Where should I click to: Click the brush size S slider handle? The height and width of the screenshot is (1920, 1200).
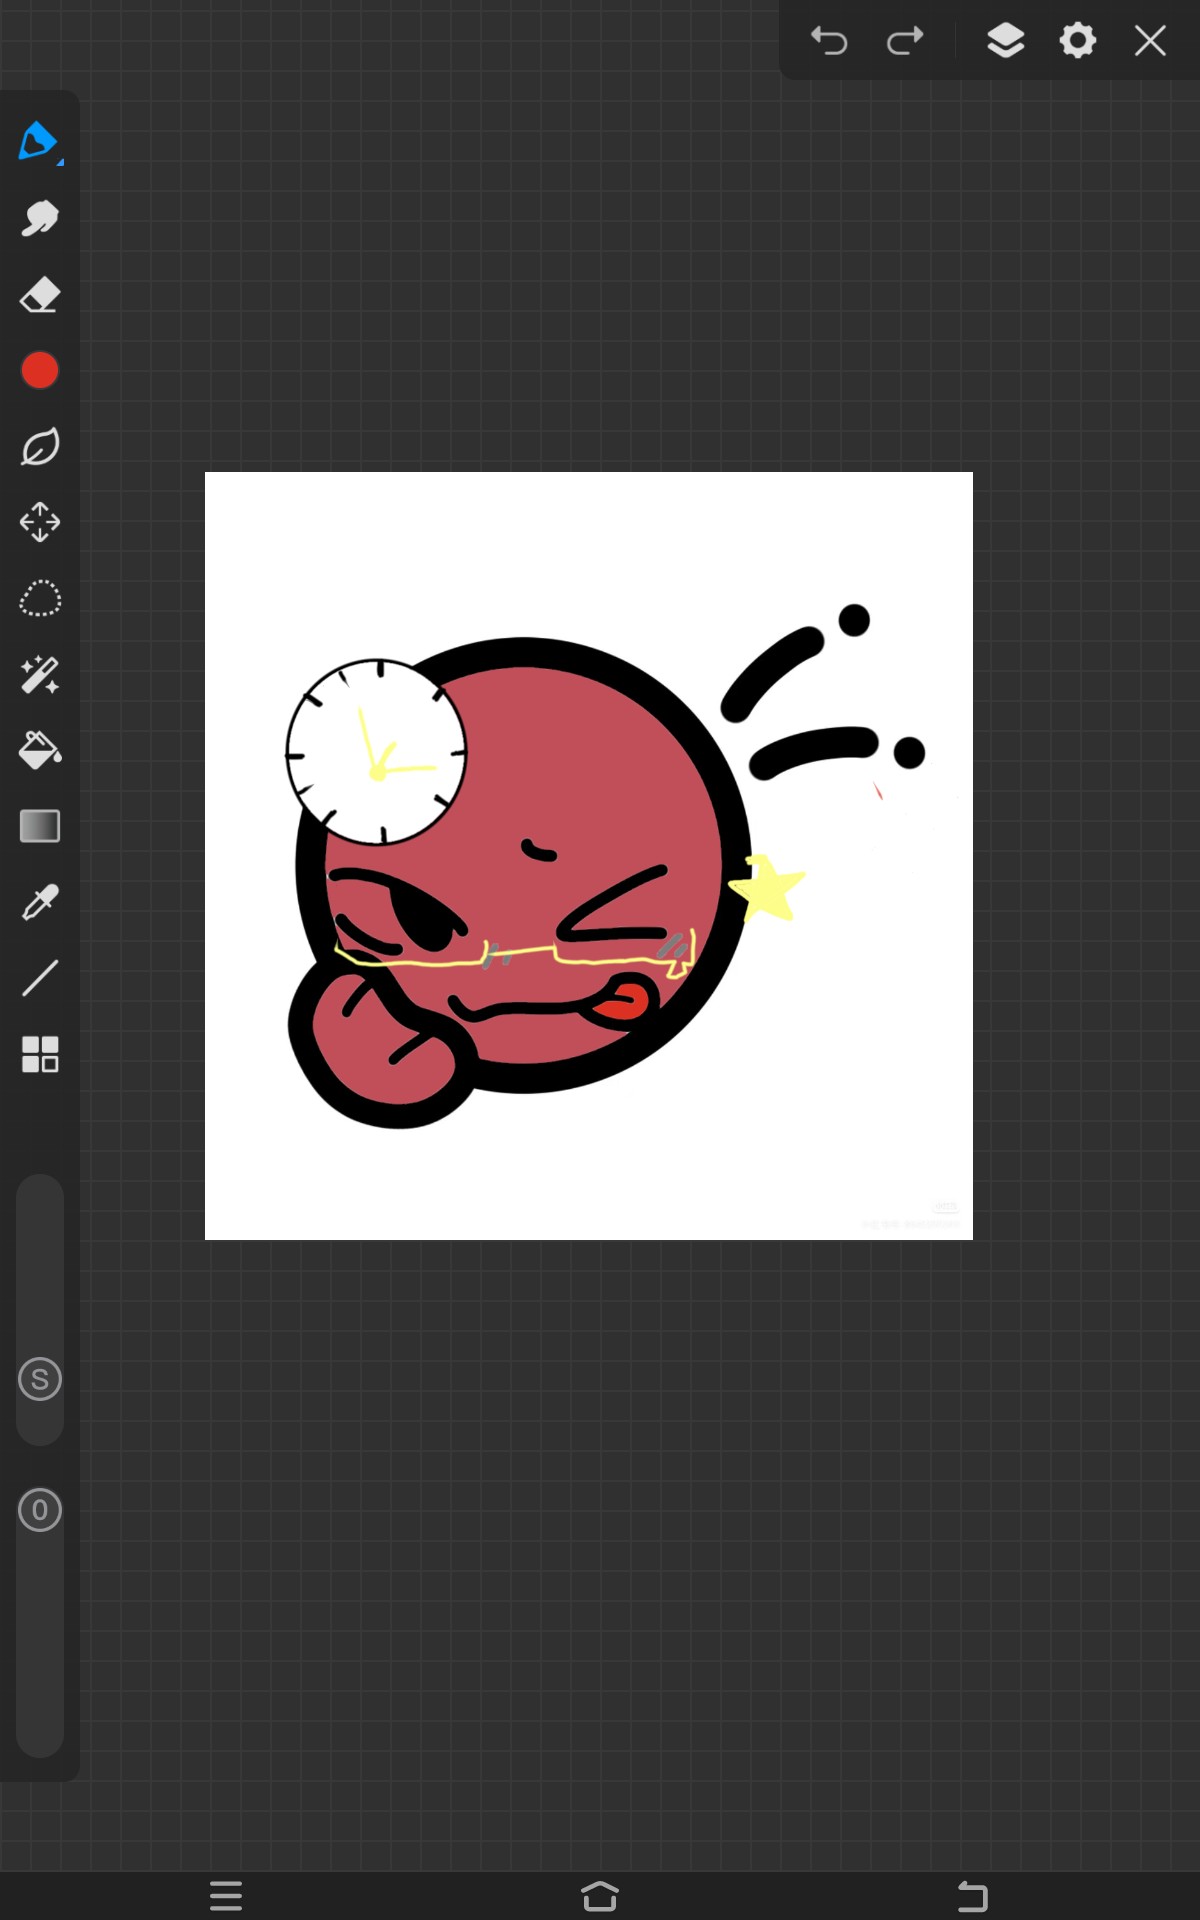point(40,1379)
